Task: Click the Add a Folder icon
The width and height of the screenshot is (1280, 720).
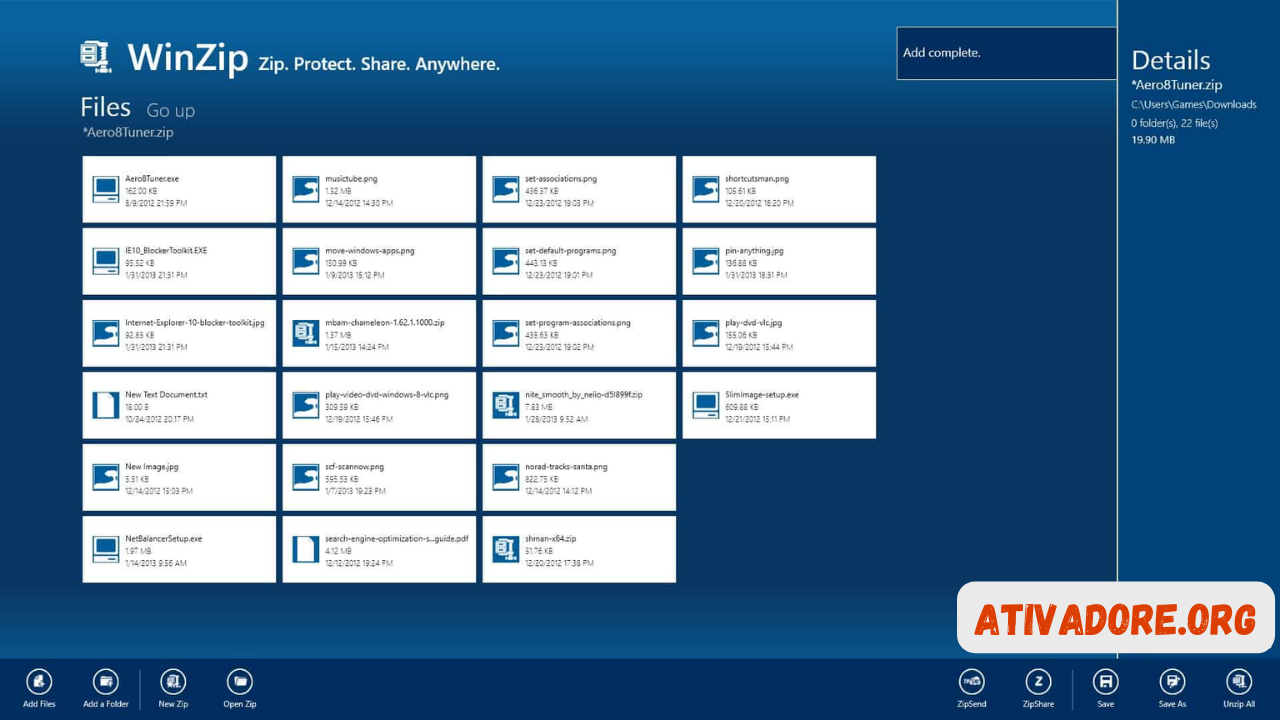Action: click(106, 682)
